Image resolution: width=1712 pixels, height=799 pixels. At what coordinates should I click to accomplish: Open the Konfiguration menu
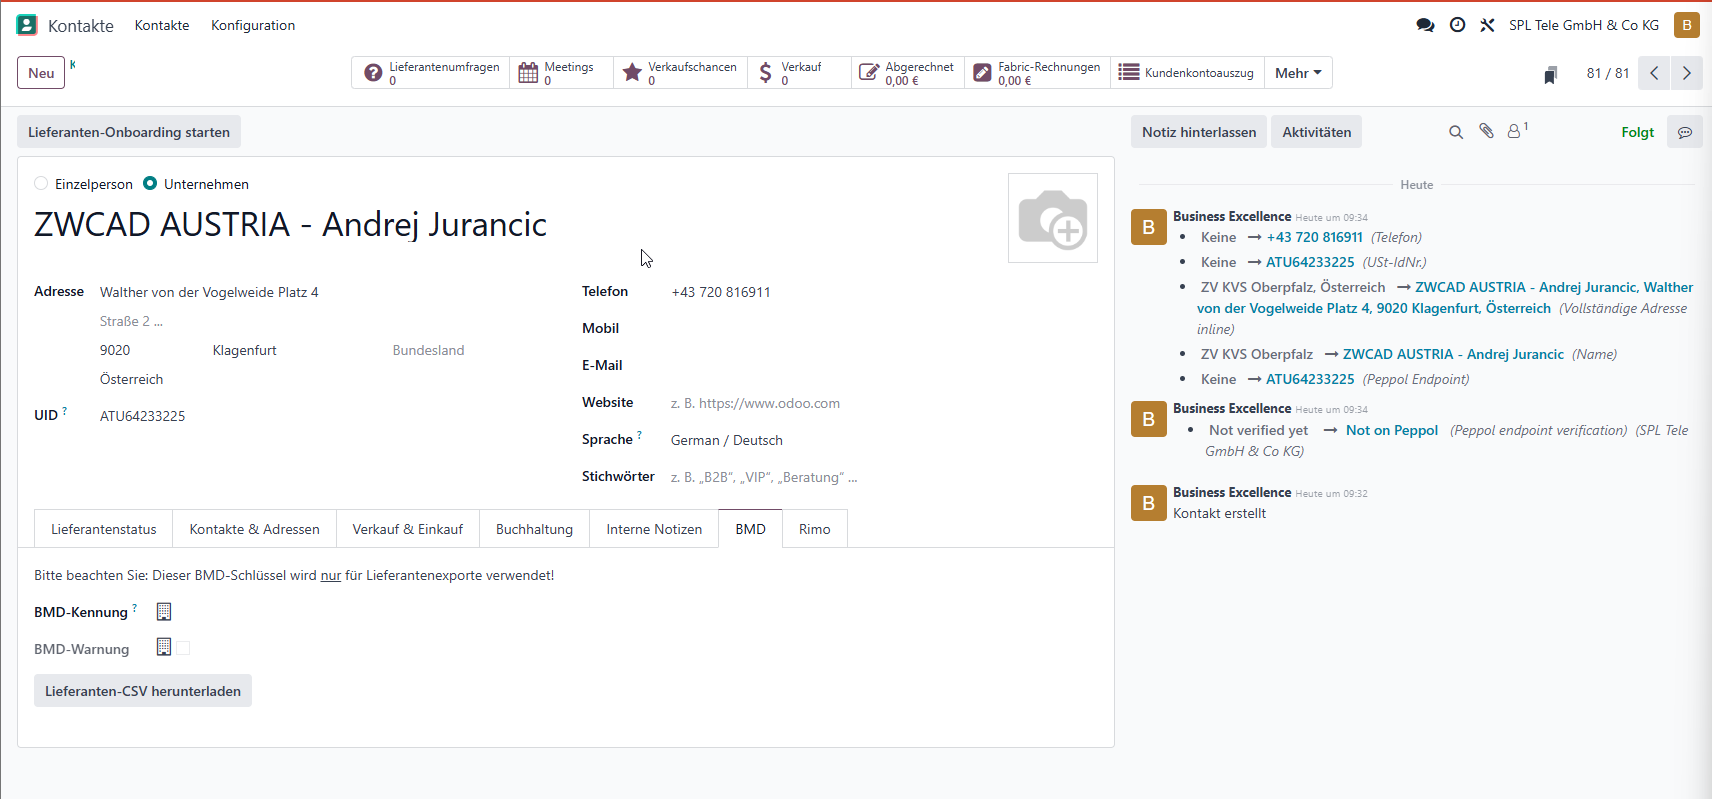[x=253, y=25]
